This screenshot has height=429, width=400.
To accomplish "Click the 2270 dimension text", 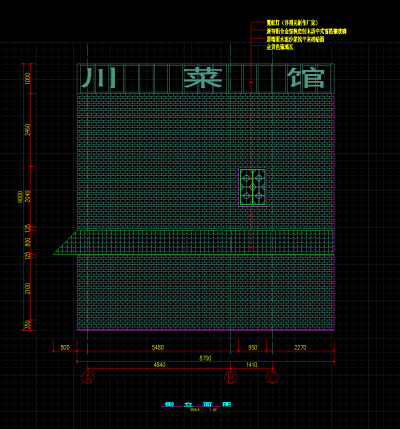I will [x=300, y=347].
